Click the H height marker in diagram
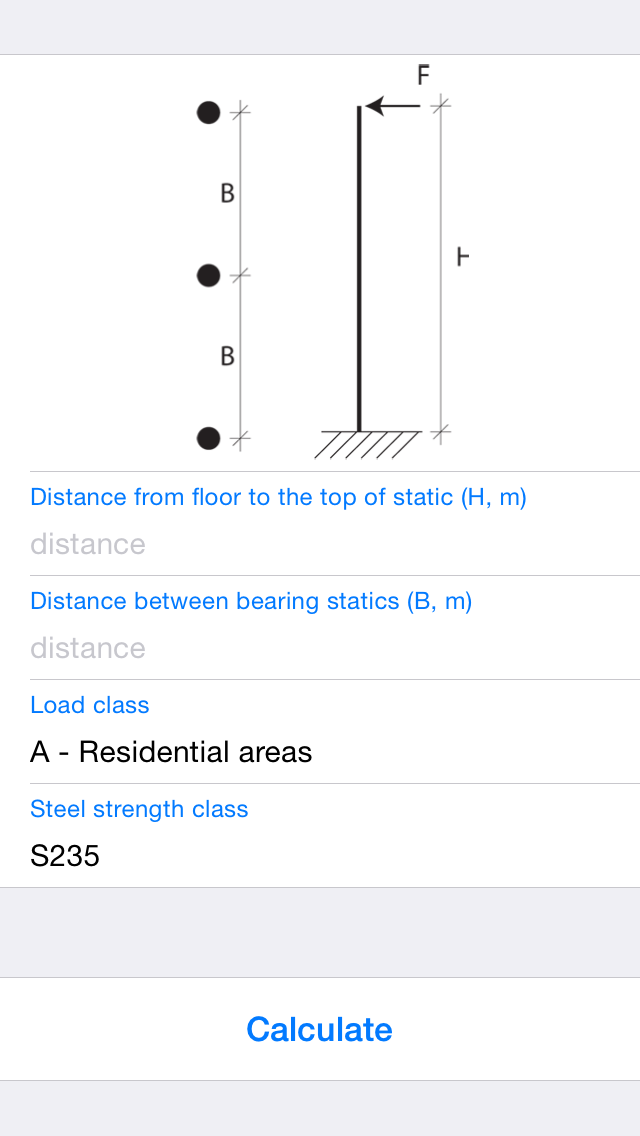640x1136 pixels. coord(461,257)
